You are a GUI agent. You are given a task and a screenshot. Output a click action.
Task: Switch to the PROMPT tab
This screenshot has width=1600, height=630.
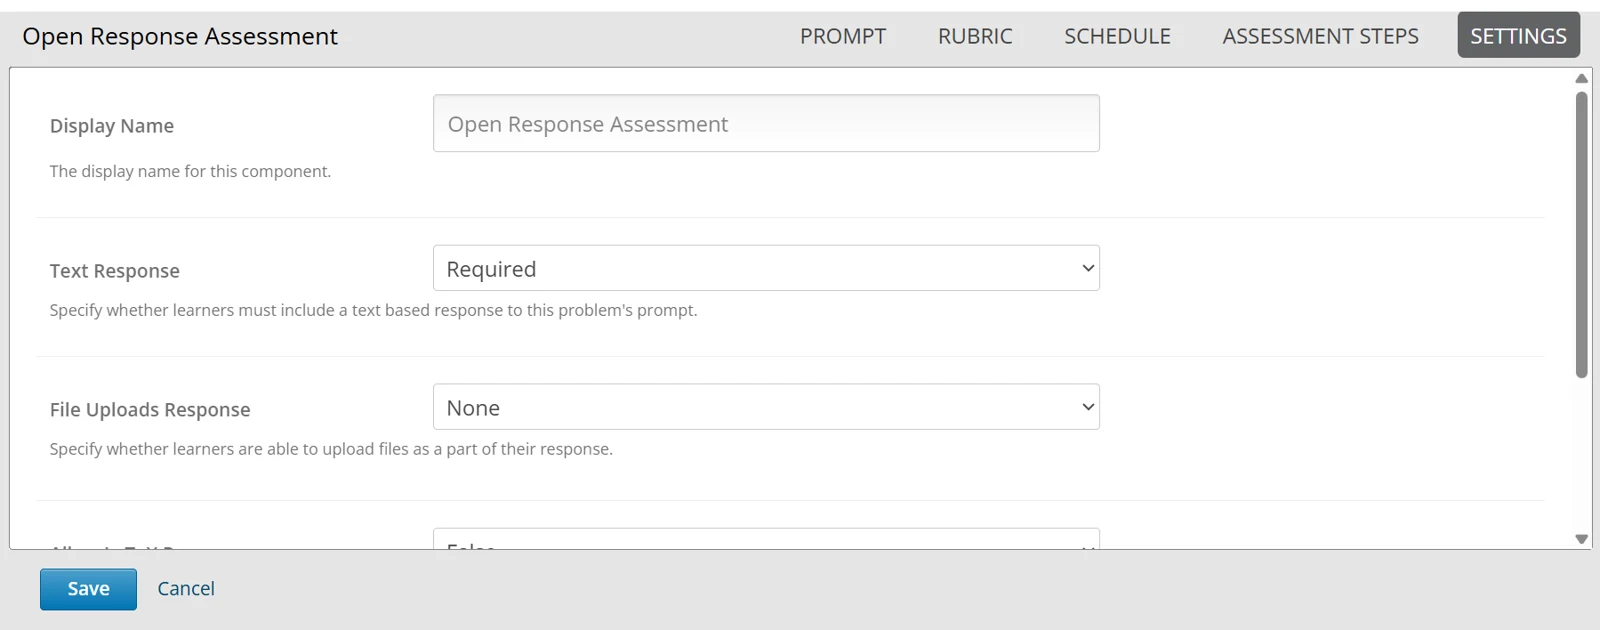coord(842,36)
